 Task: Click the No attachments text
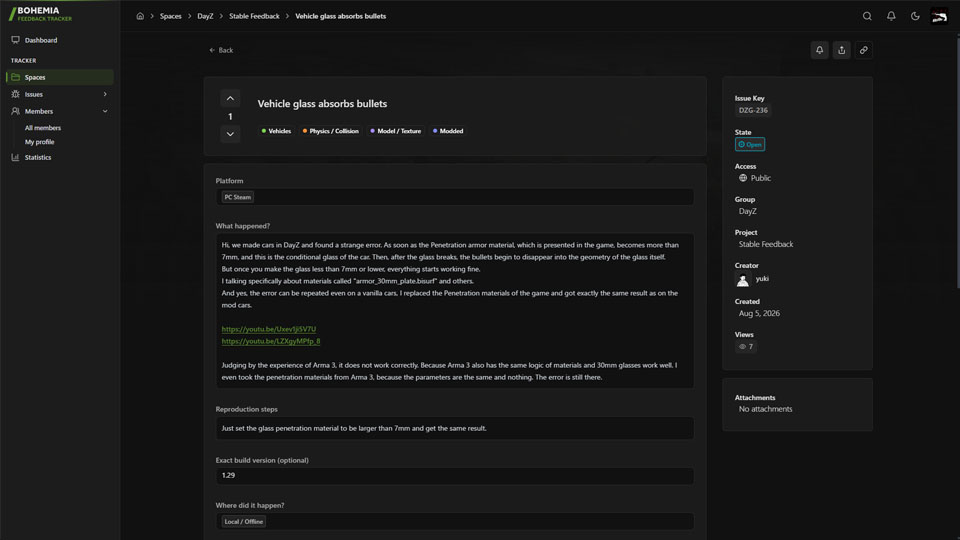(765, 409)
